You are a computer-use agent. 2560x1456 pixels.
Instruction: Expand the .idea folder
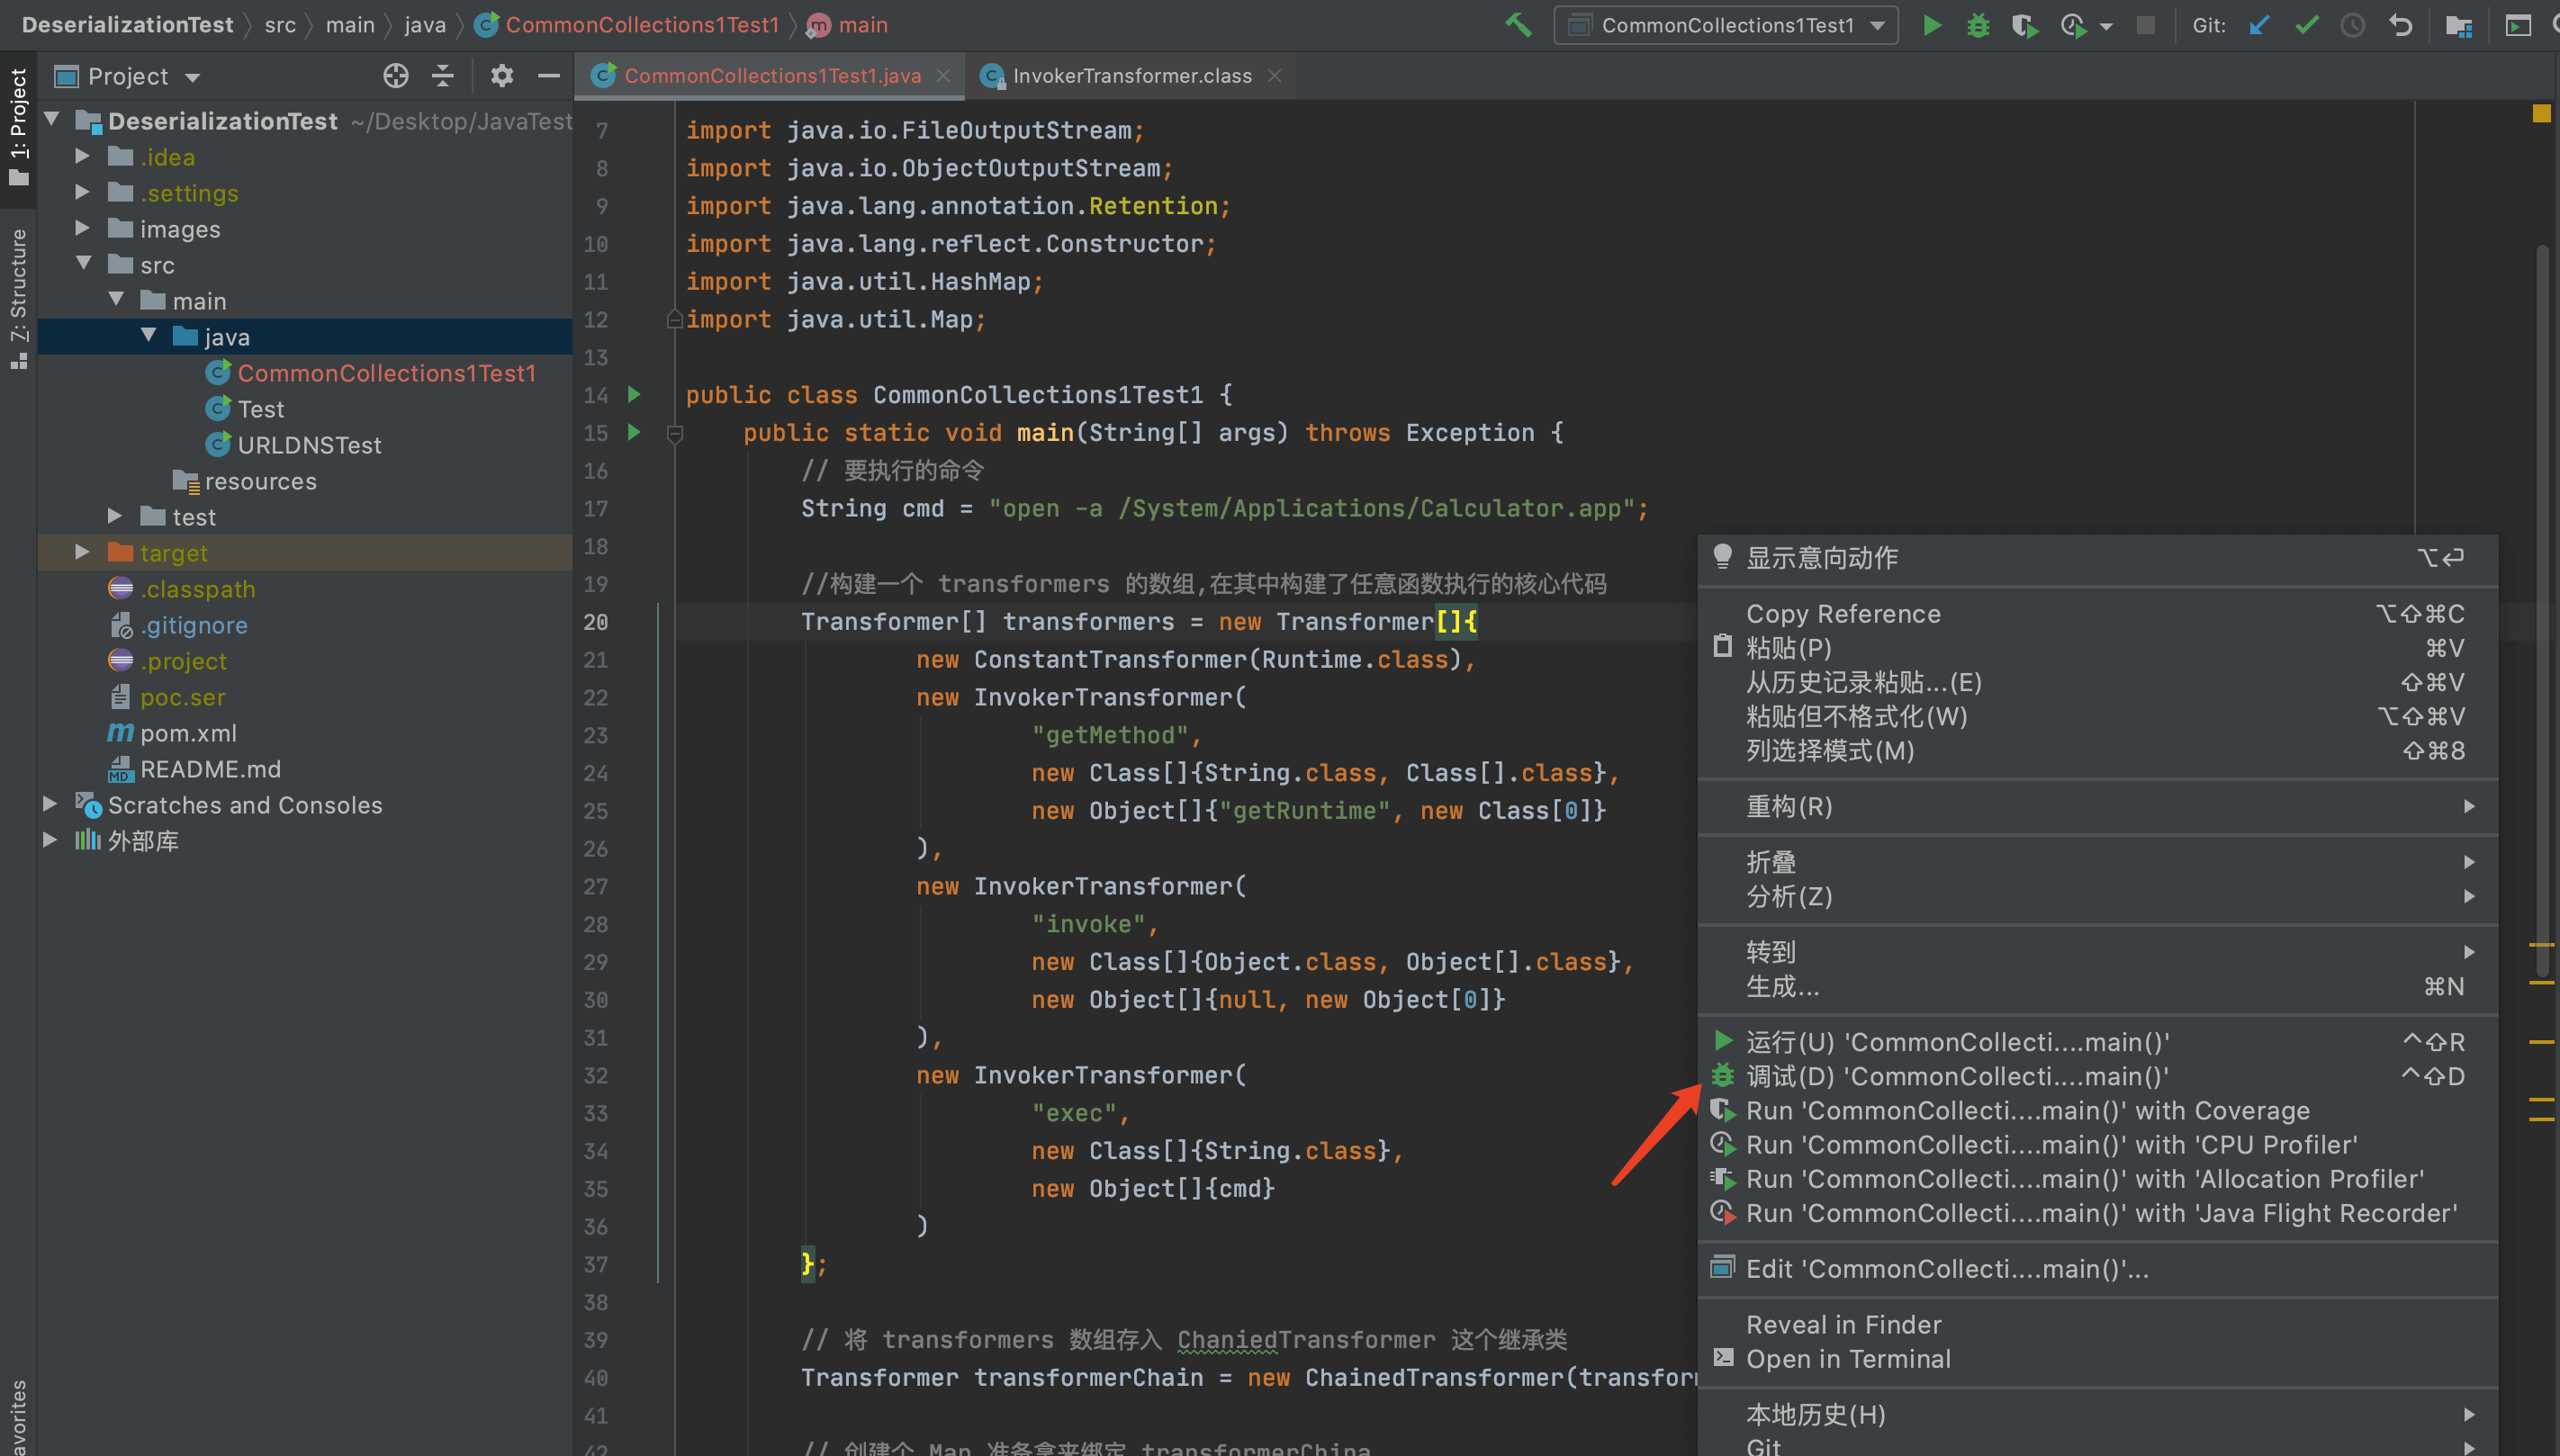(x=83, y=156)
